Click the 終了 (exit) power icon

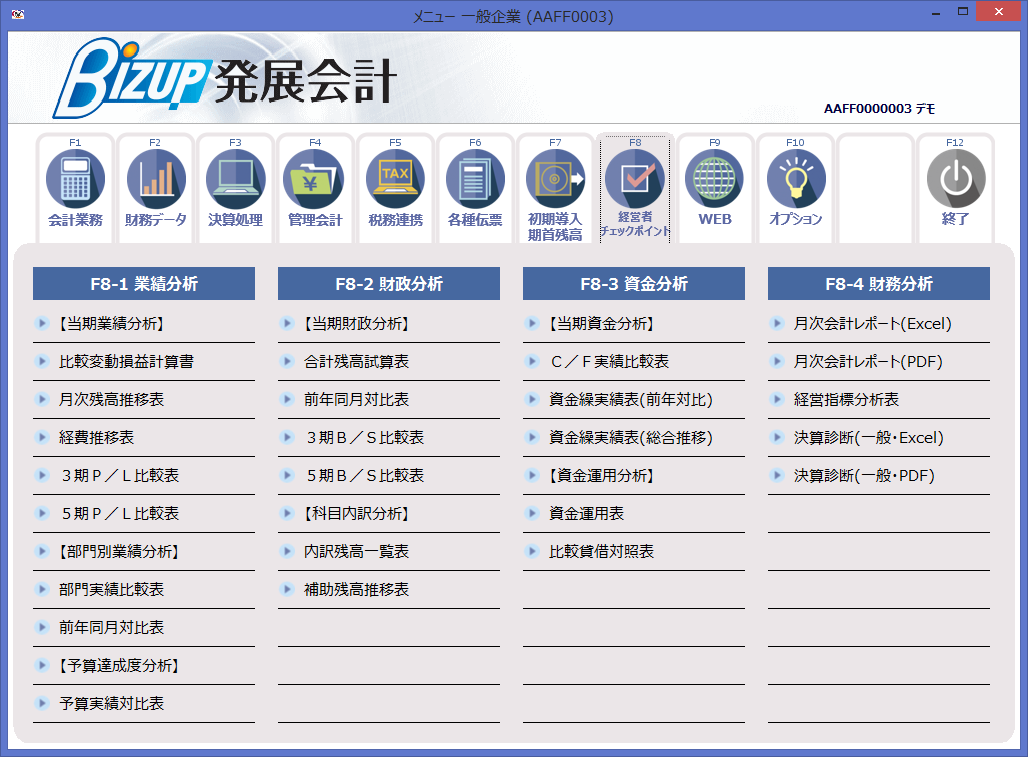(956, 188)
